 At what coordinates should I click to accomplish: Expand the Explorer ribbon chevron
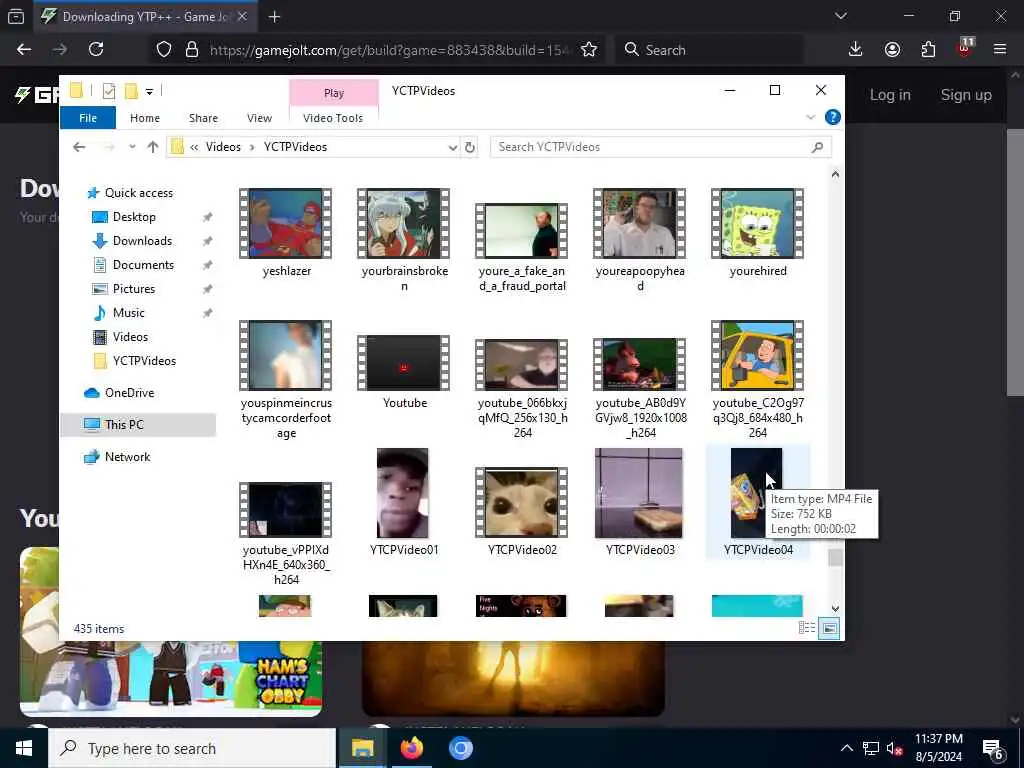click(810, 118)
